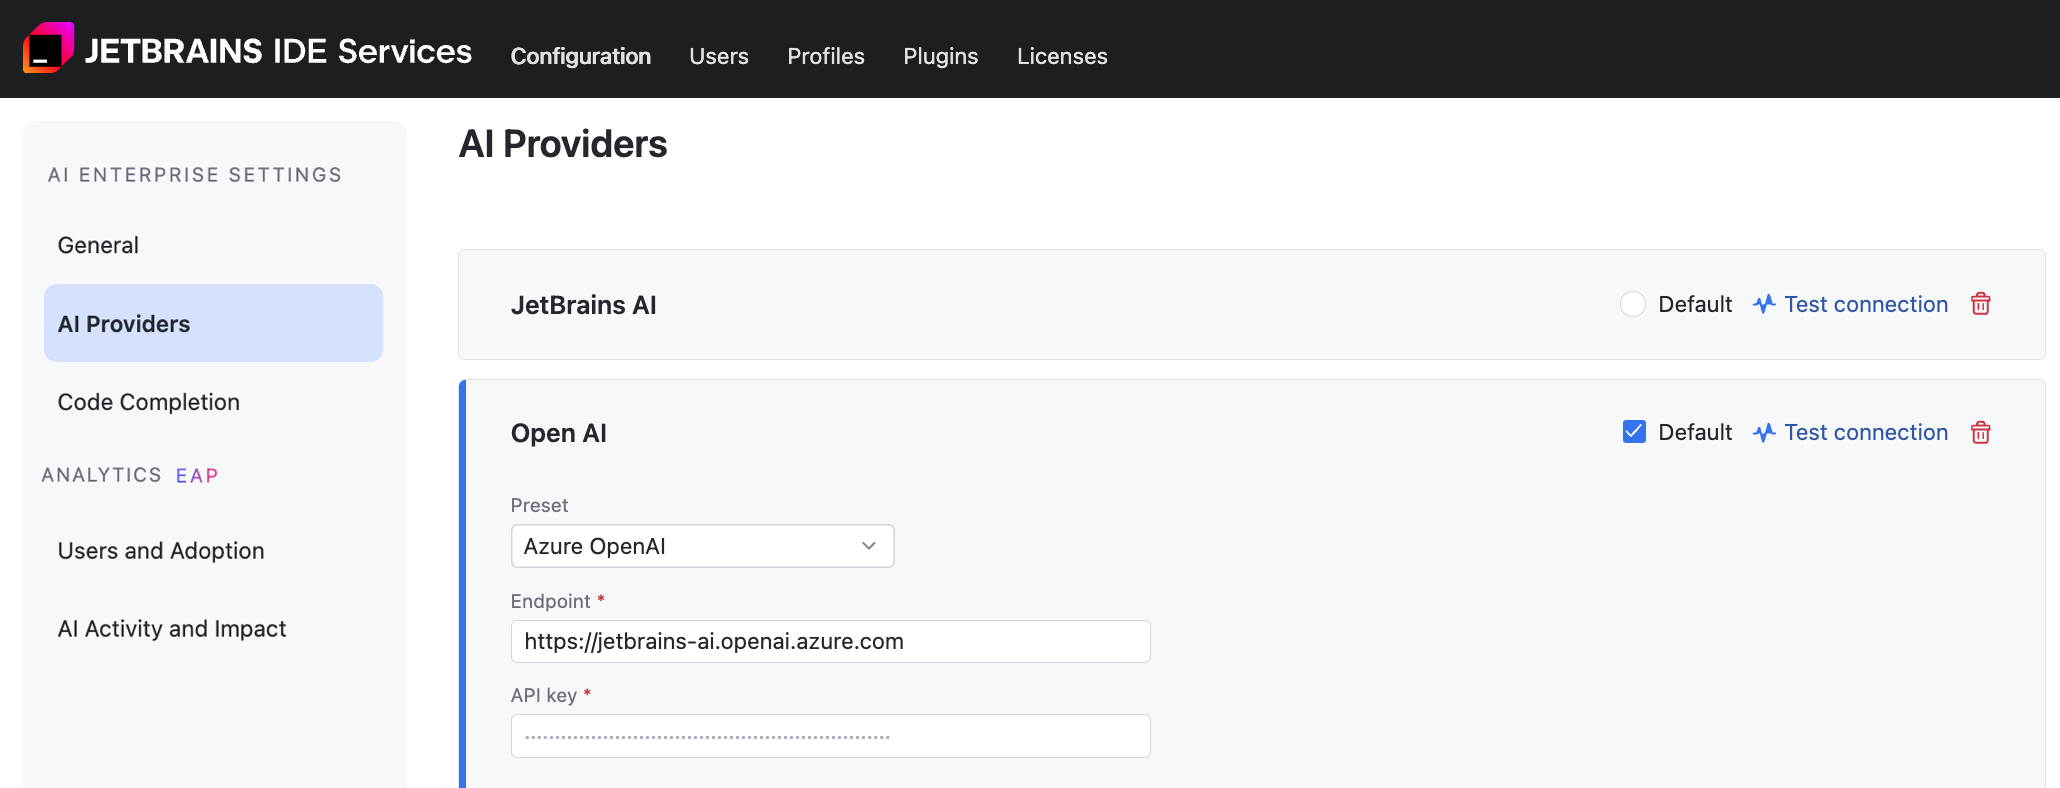The image size is (2060, 788).
Task: Click the JetBrains IDE Services logo icon
Action: click(48, 48)
